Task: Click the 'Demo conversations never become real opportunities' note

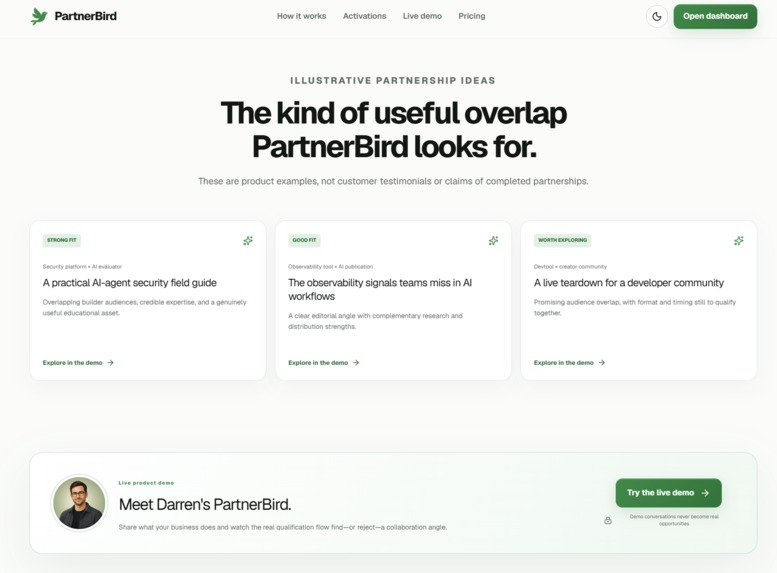Action: (674, 520)
